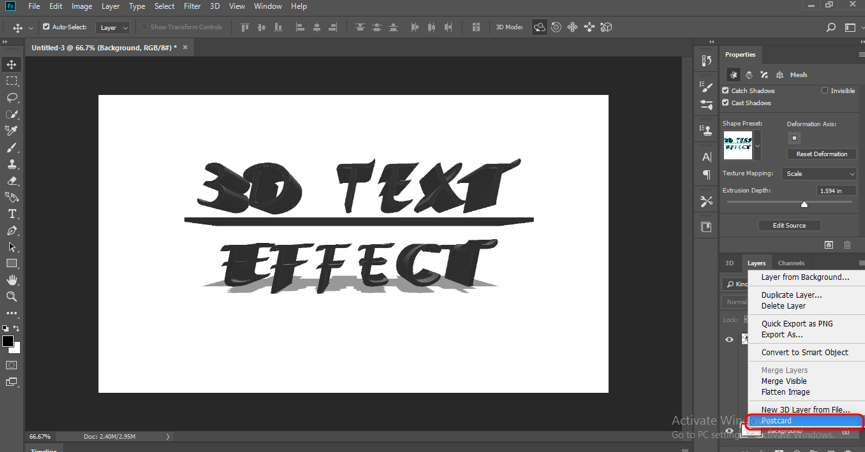Choose Postcard from the context menu
The width and height of the screenshot is (865, 452).
(776, 421)
